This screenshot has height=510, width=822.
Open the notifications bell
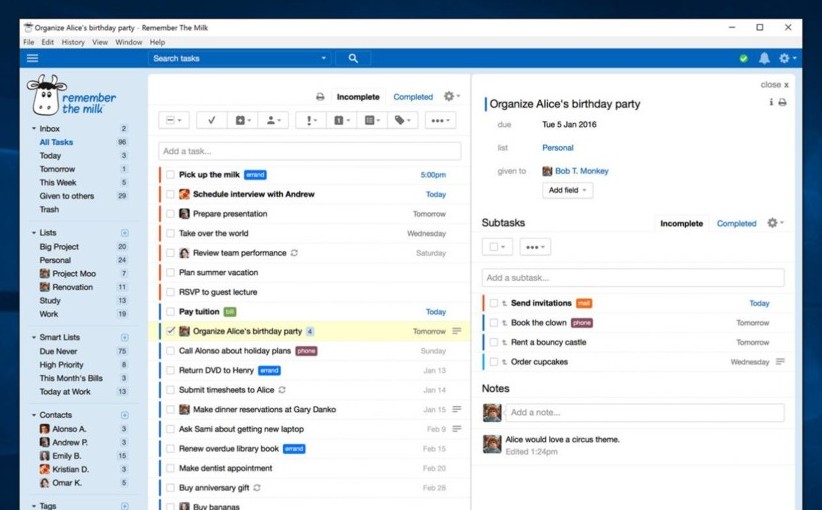pos(764,58)
